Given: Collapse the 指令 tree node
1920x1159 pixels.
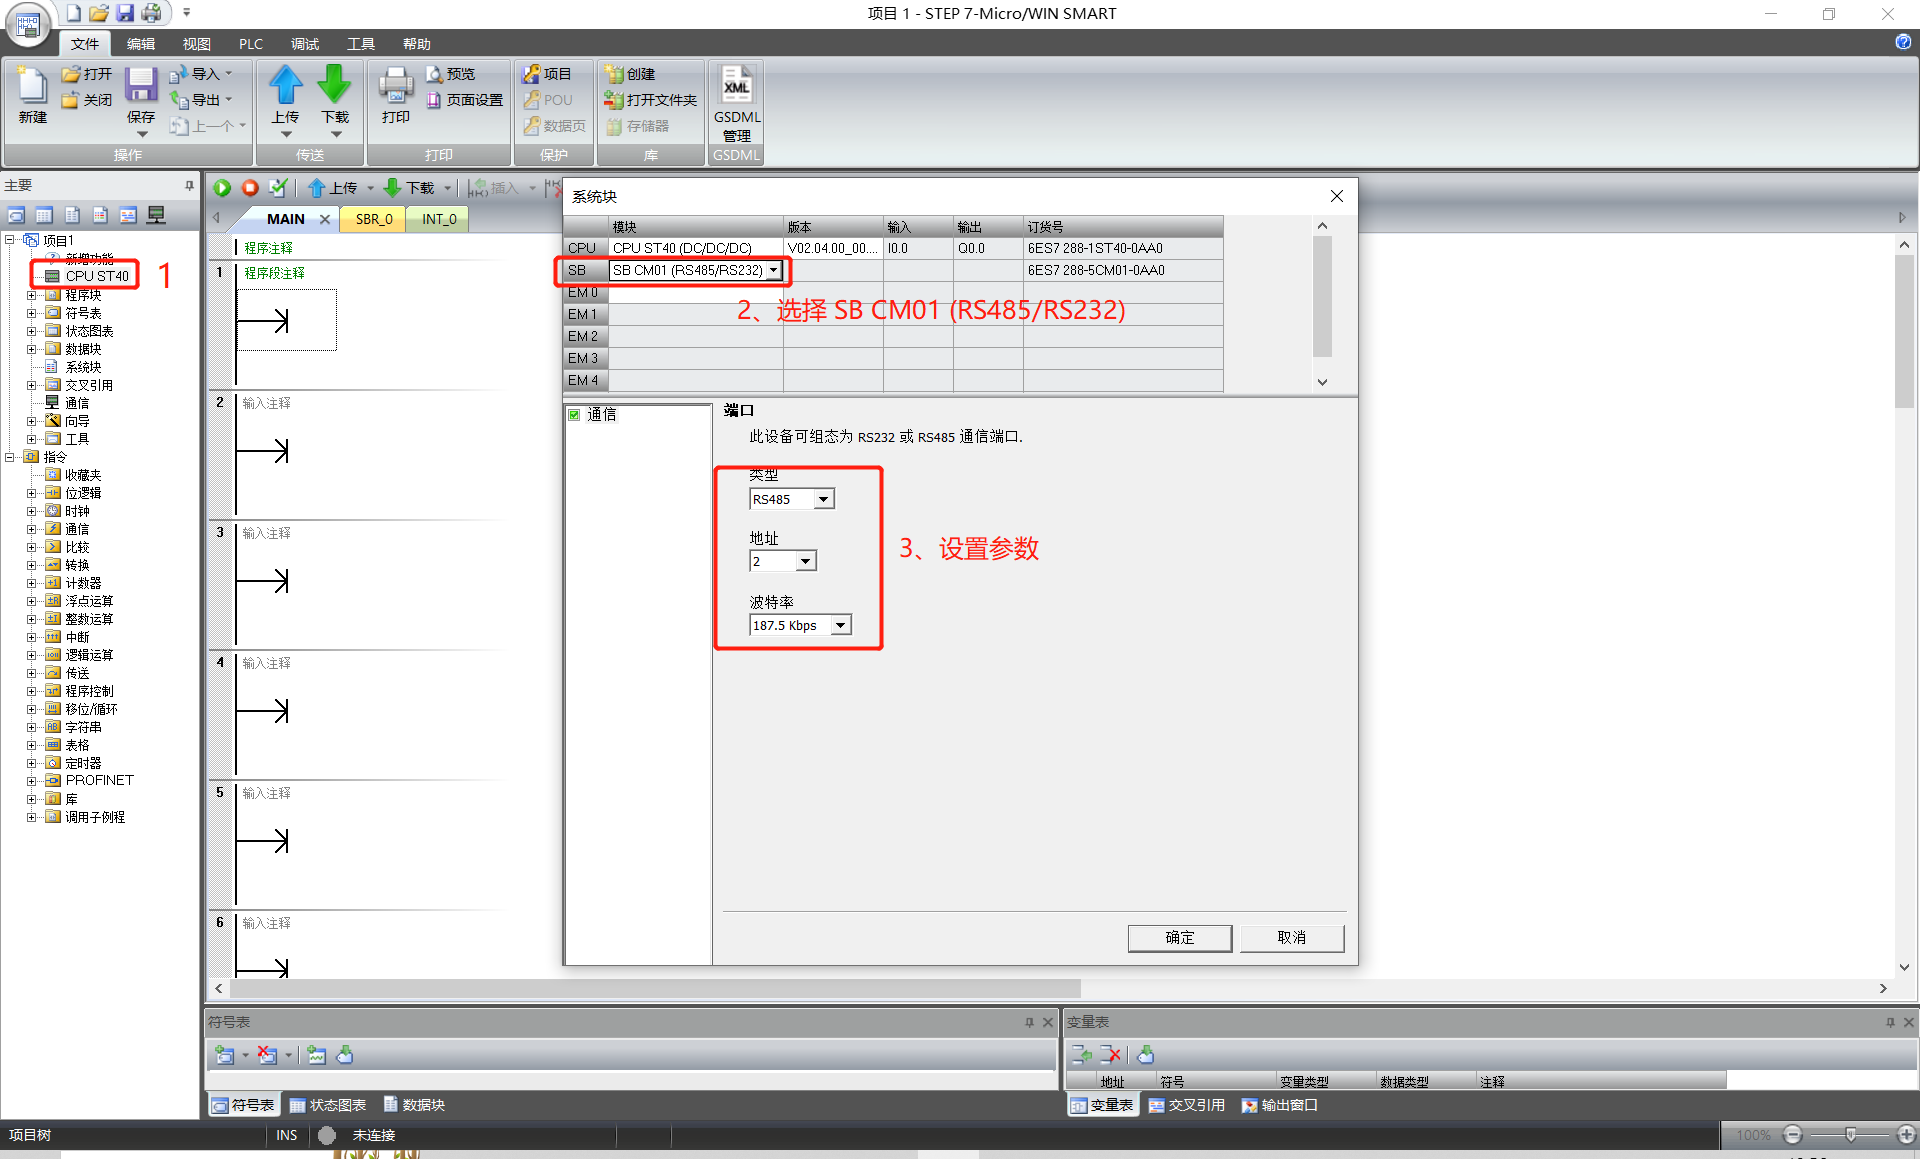Looking at the screenshot, I should click(x=9, y=457).
